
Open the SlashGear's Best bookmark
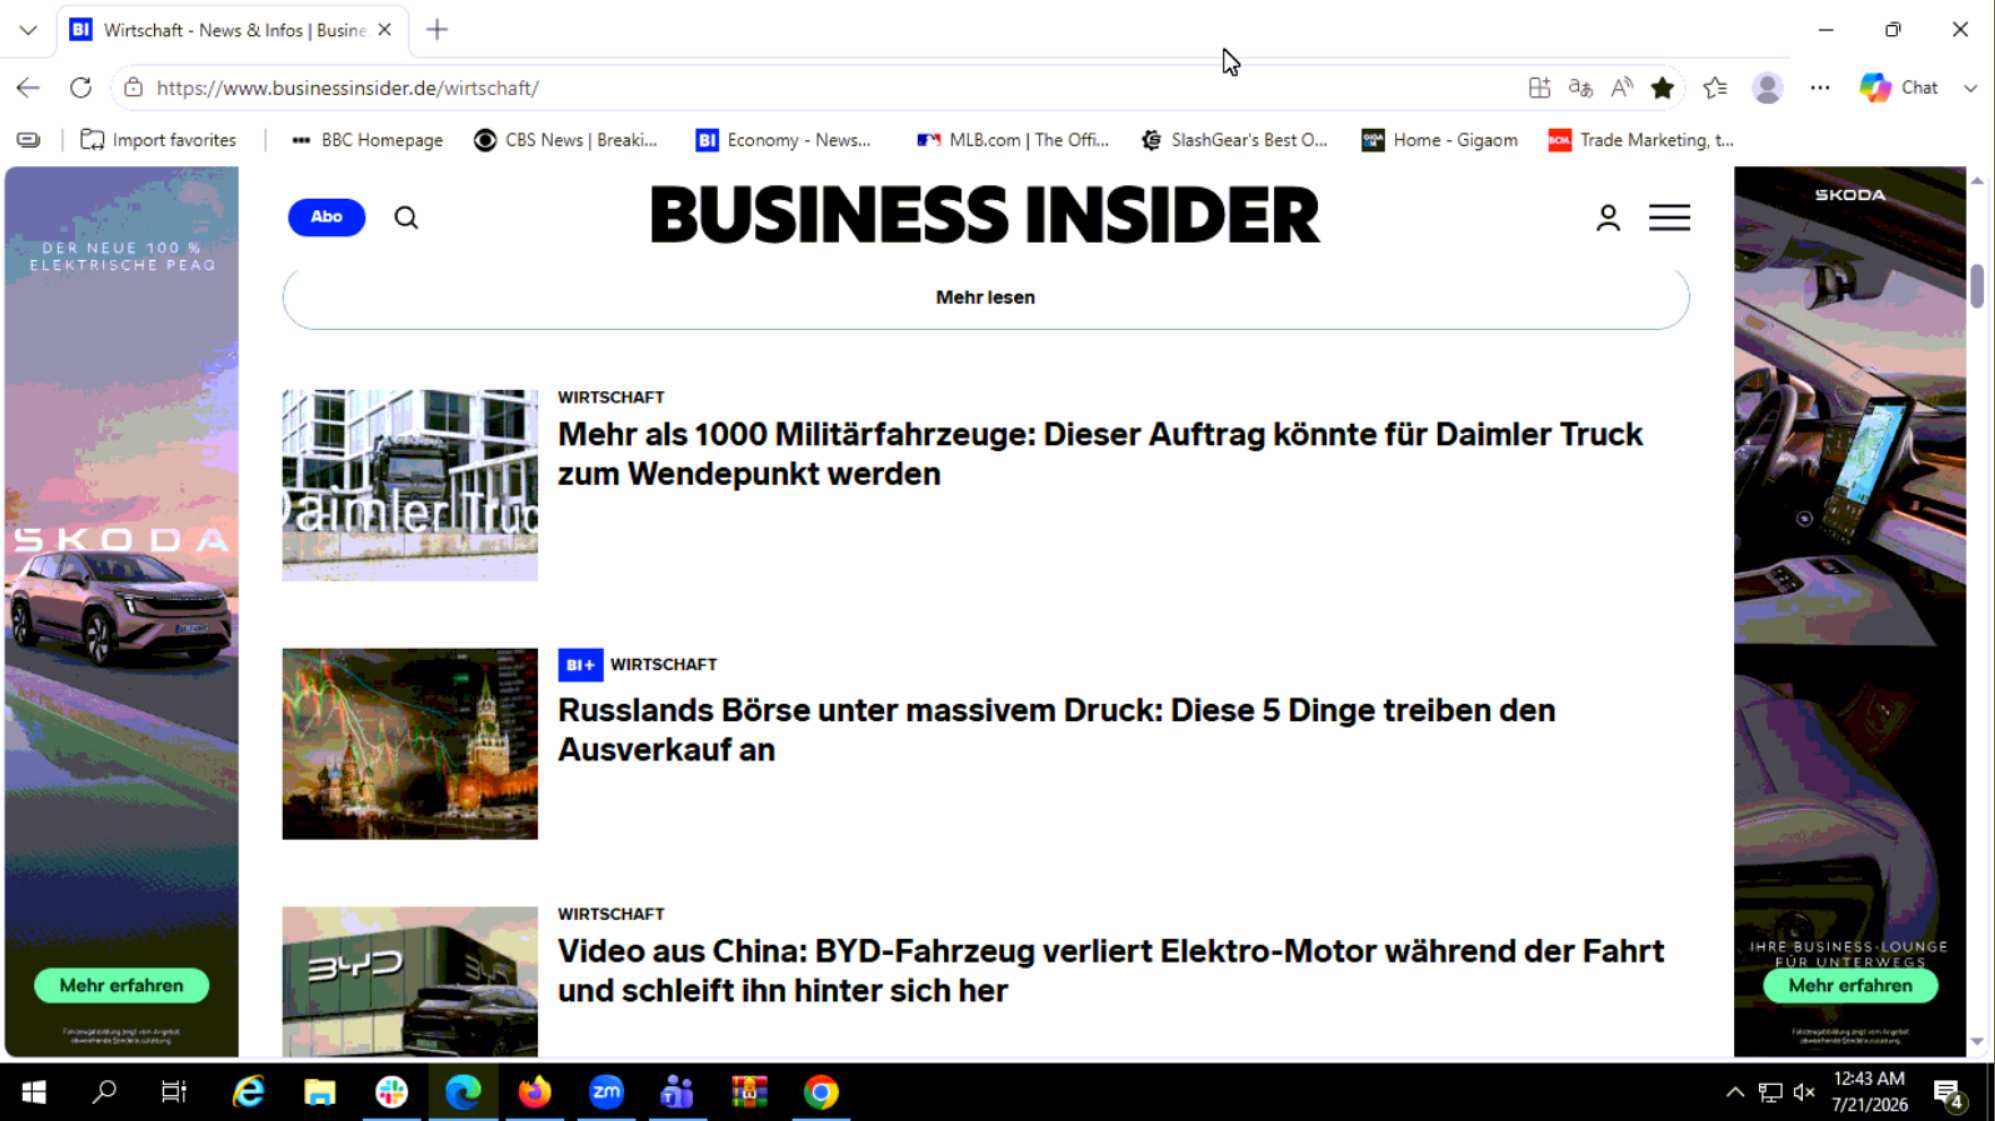(x=1234, y=140)
